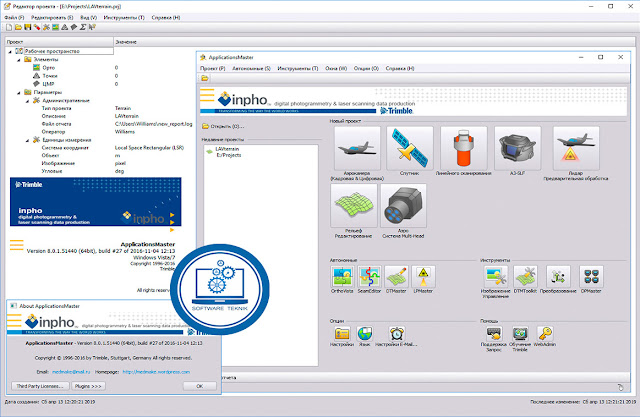The width and height of the screenshot is (640, 417).
Task: Click the email address link in About dialog
Action: (71, 372)
